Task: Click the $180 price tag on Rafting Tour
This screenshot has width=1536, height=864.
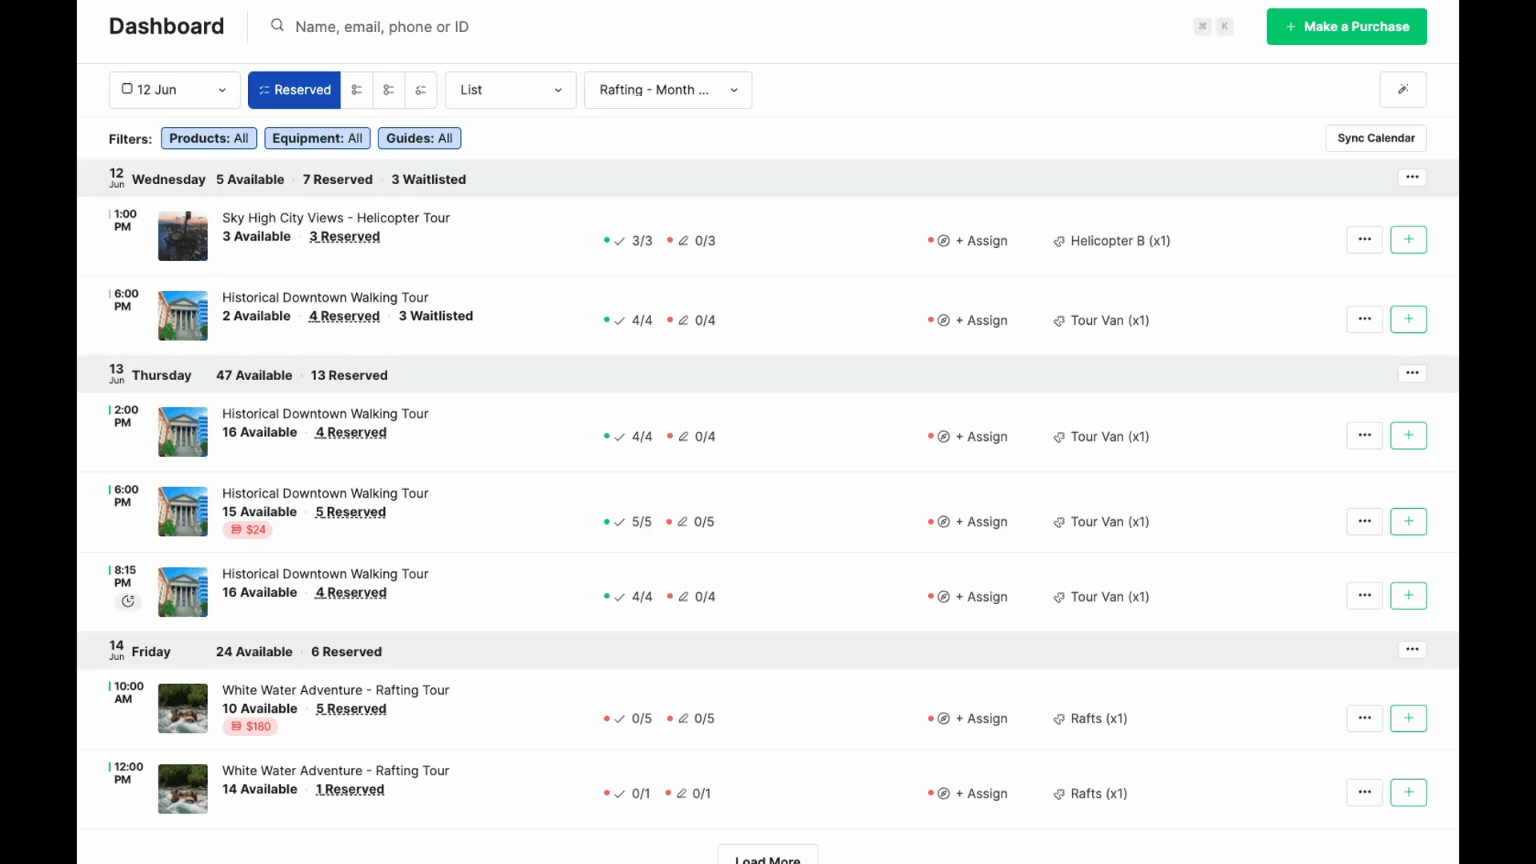Action: (x=251, y=726)
